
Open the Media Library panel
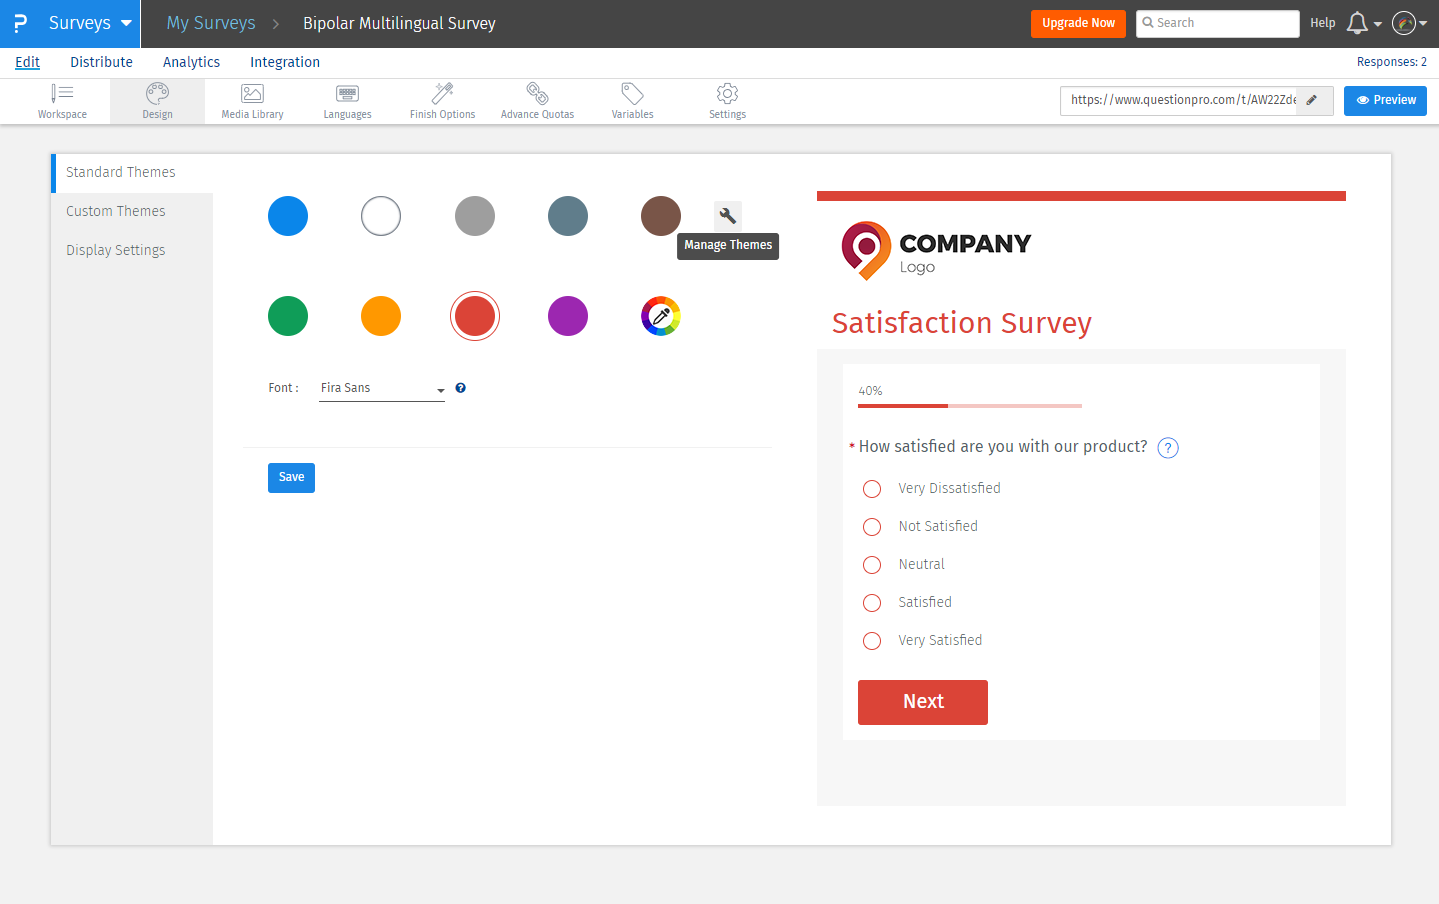pos(251,100)
